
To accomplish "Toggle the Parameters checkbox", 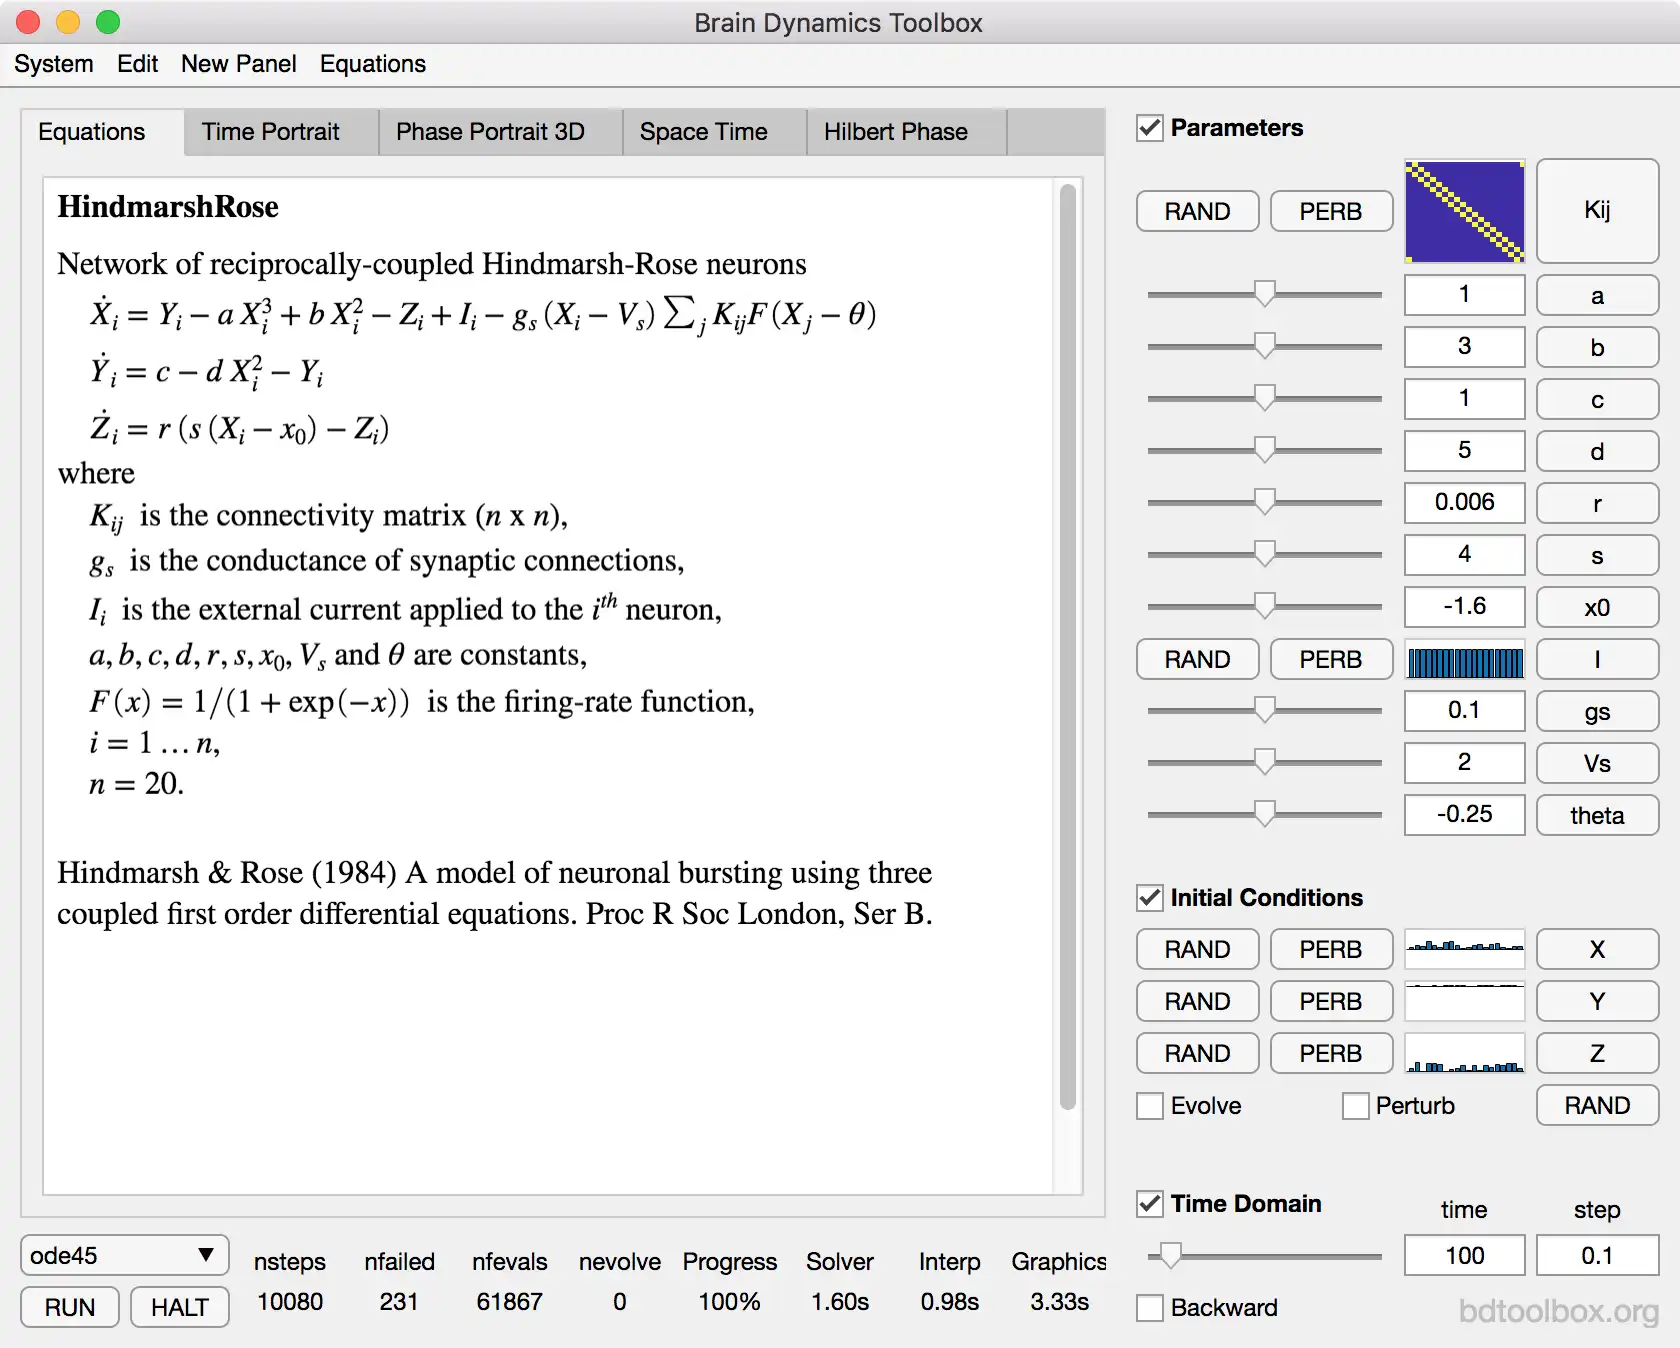I will click(x=1150, y=128).
